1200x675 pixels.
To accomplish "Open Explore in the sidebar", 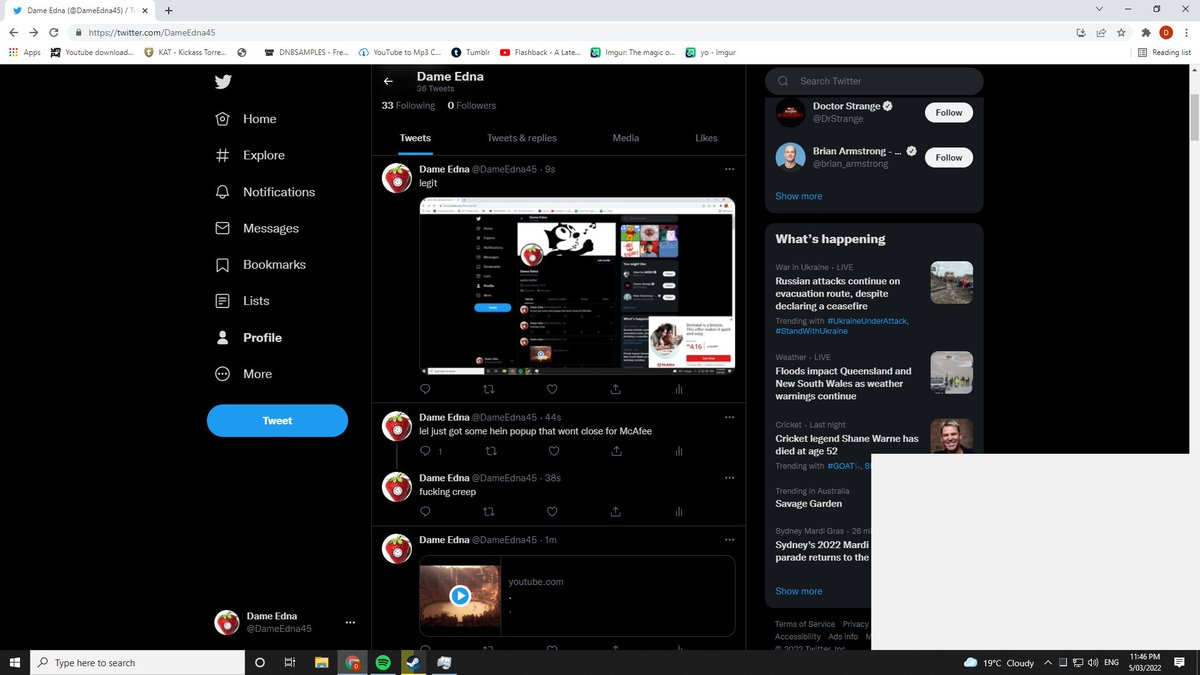I will click(x=250, y=155).
